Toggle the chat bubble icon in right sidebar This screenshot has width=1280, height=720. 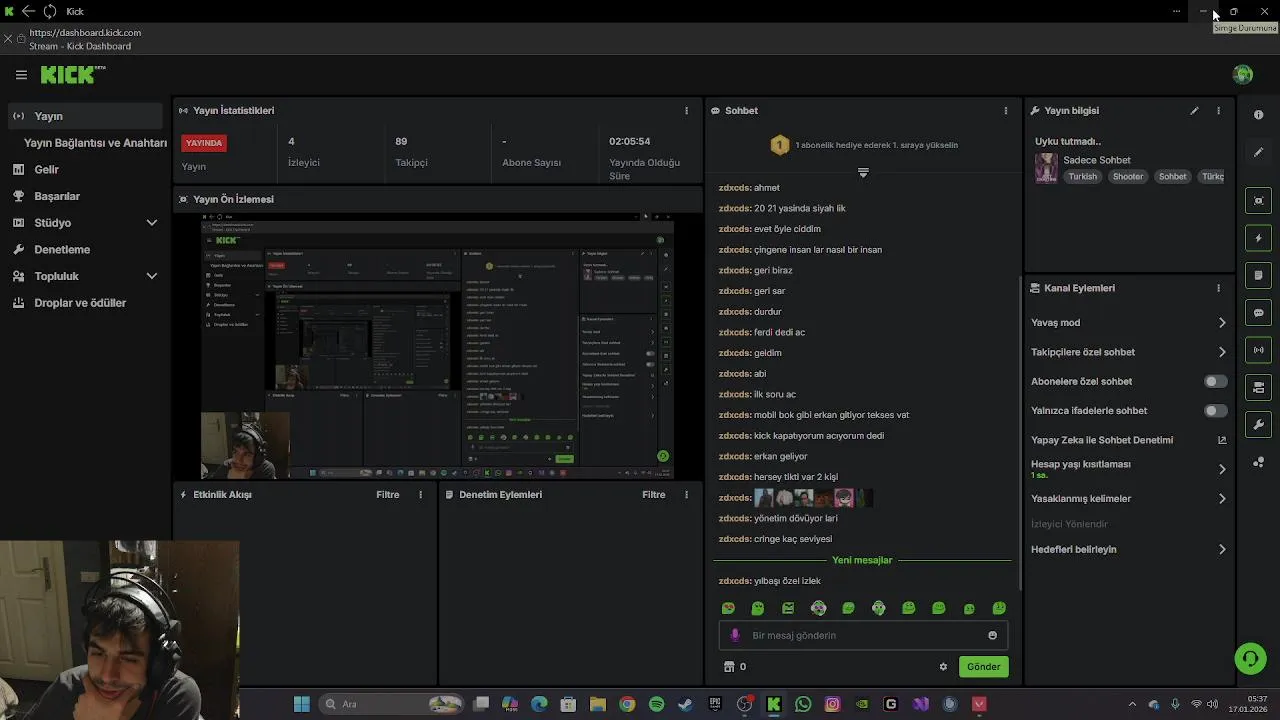pos(1259,313)
